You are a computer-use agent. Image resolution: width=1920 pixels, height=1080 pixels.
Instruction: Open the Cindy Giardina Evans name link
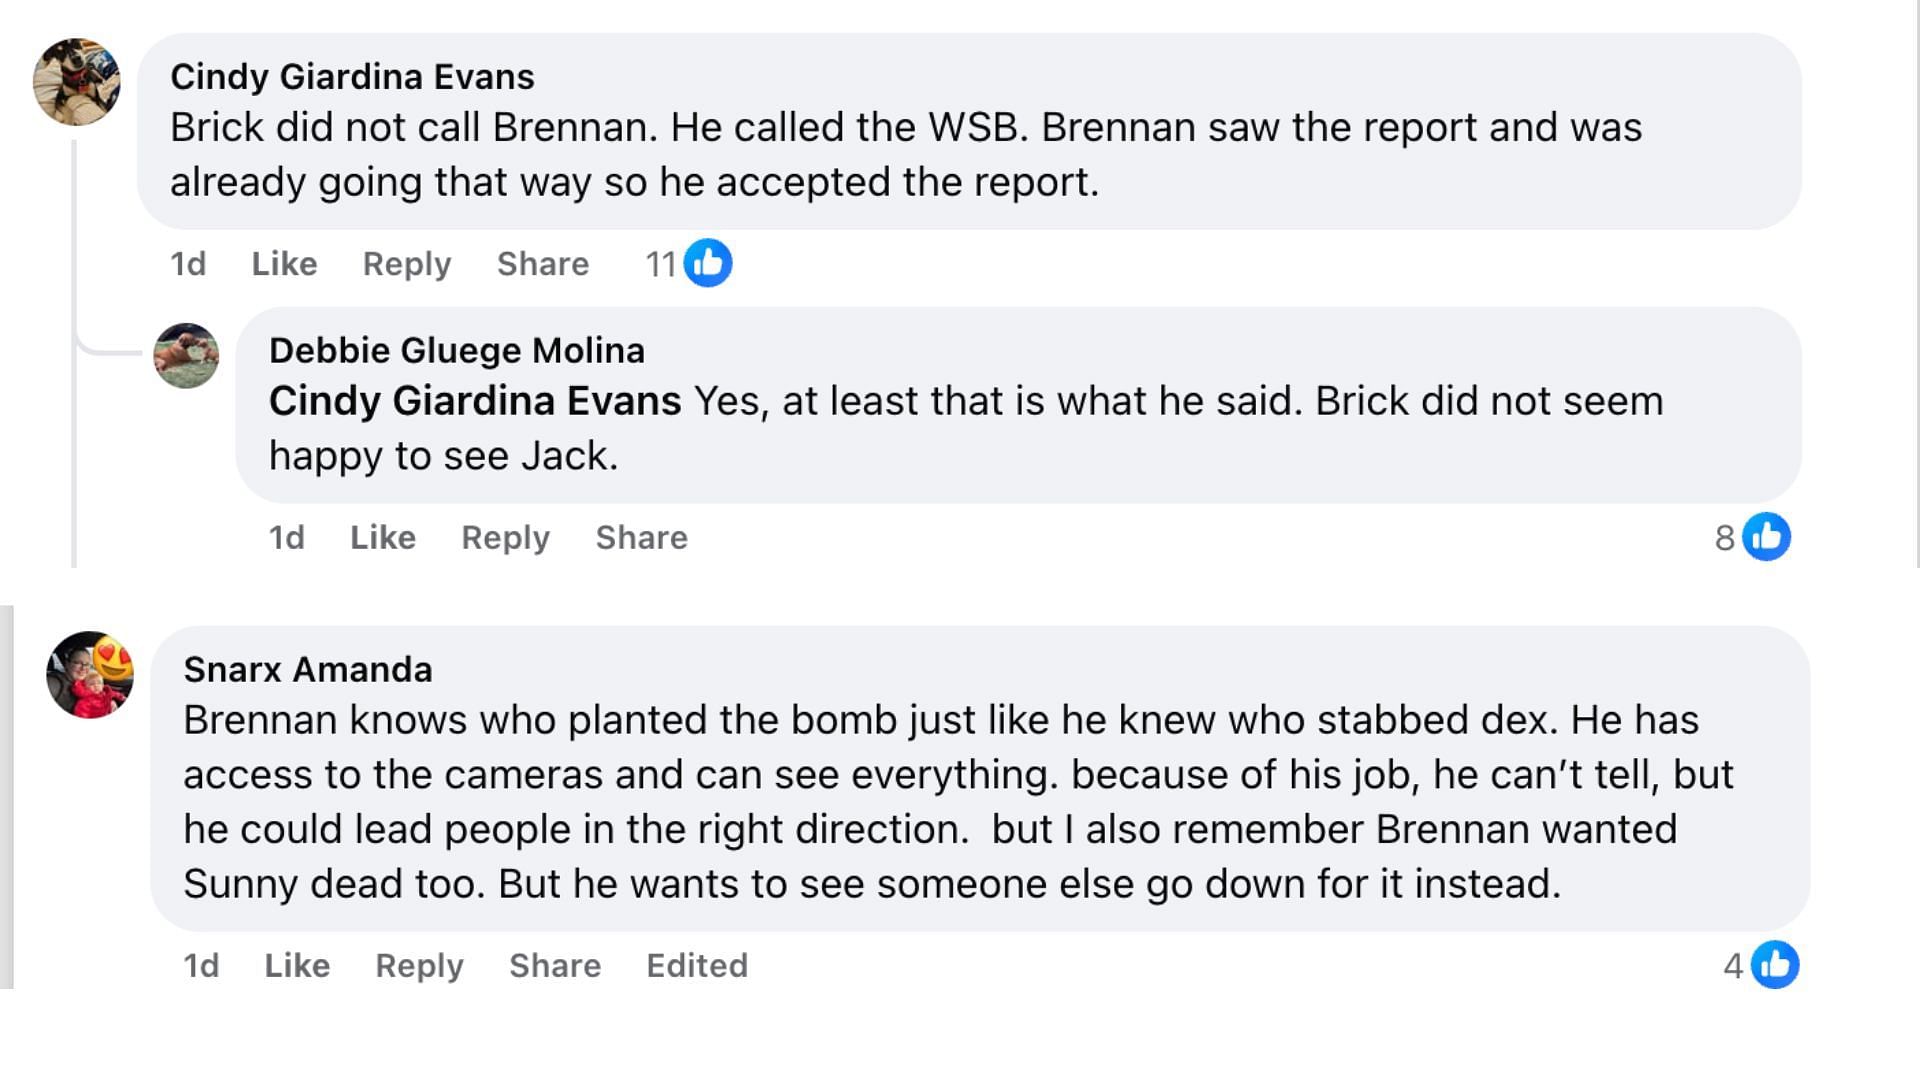tap(352, 77)
